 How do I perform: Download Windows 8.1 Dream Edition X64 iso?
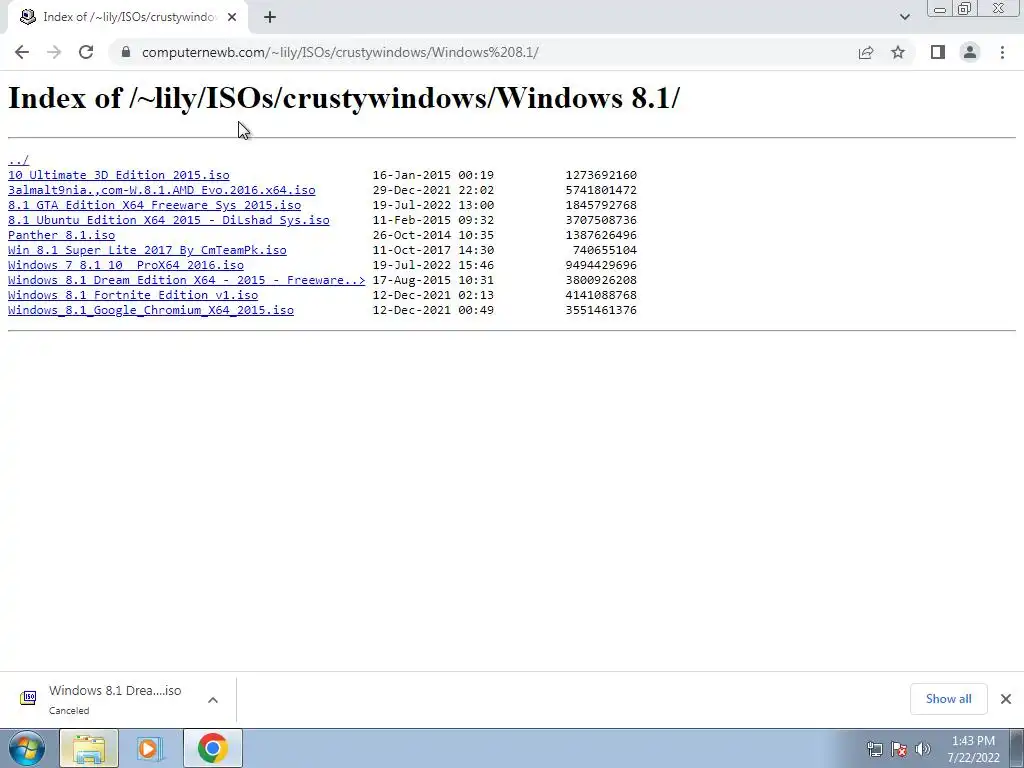[x=186, y=280]
